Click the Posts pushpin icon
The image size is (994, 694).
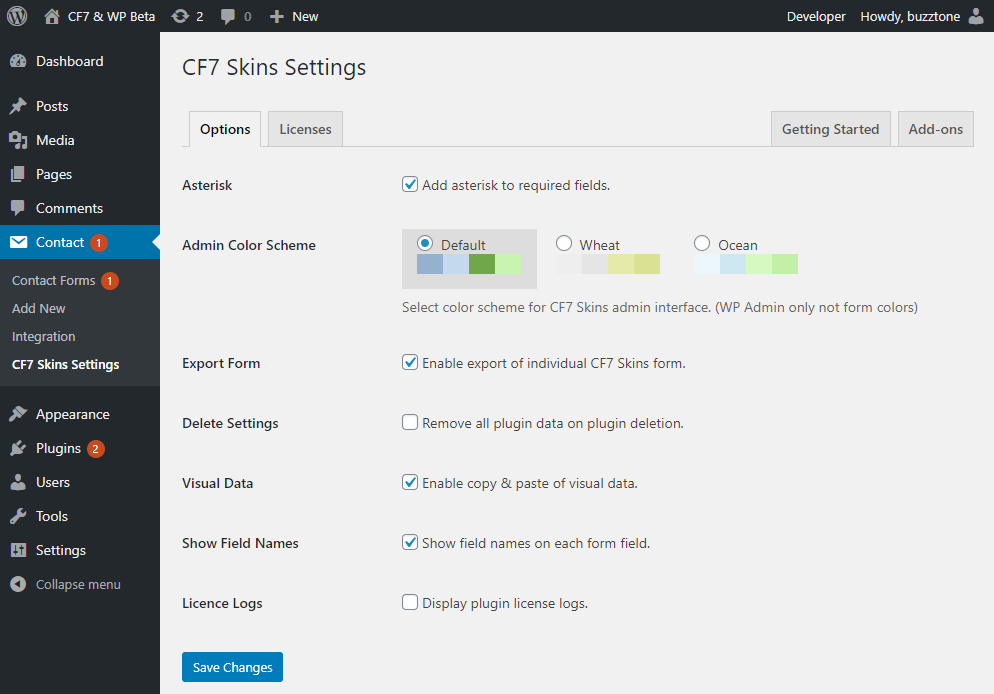pos(18,106)
